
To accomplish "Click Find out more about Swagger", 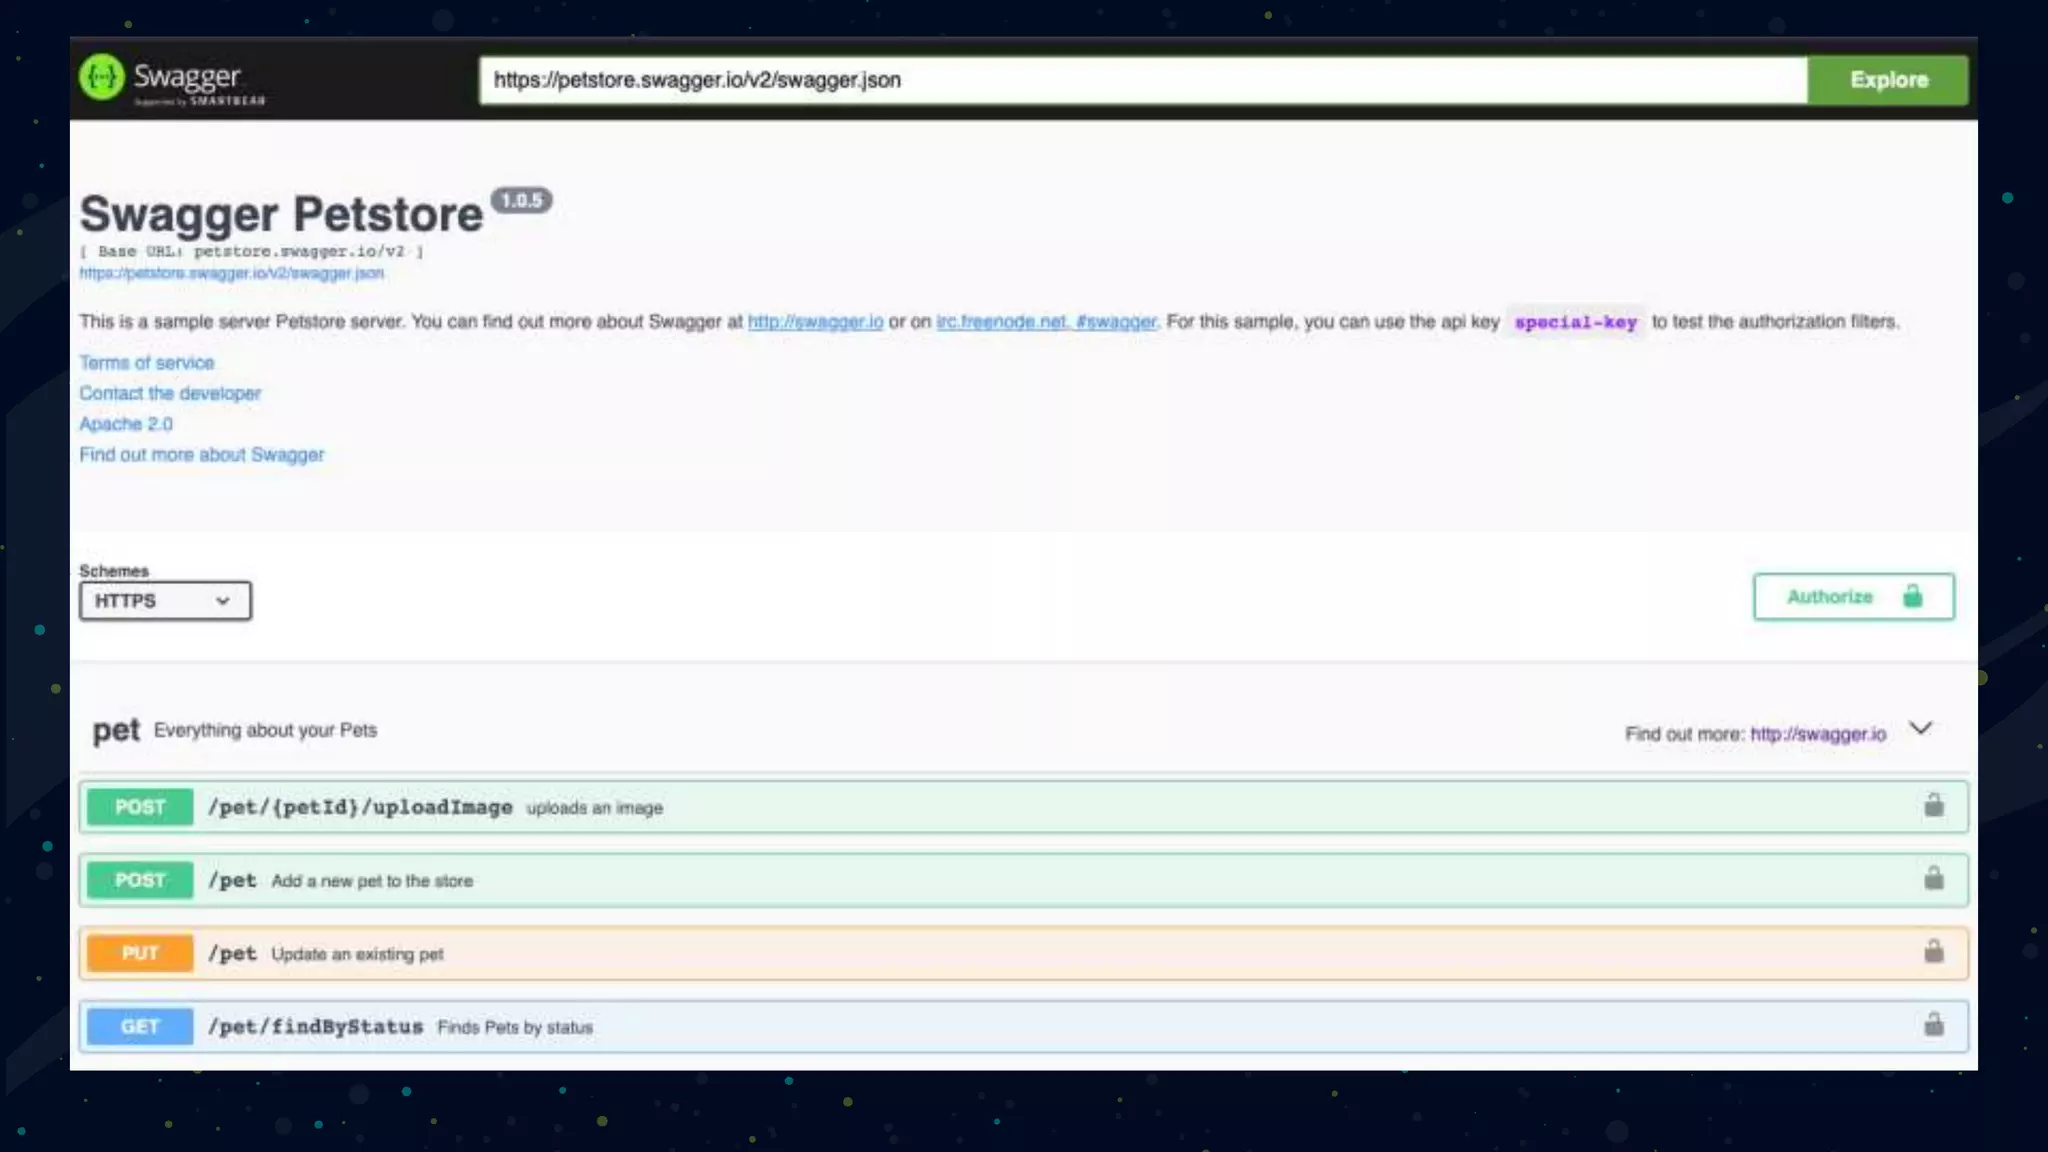I will (x=202, y=455).
